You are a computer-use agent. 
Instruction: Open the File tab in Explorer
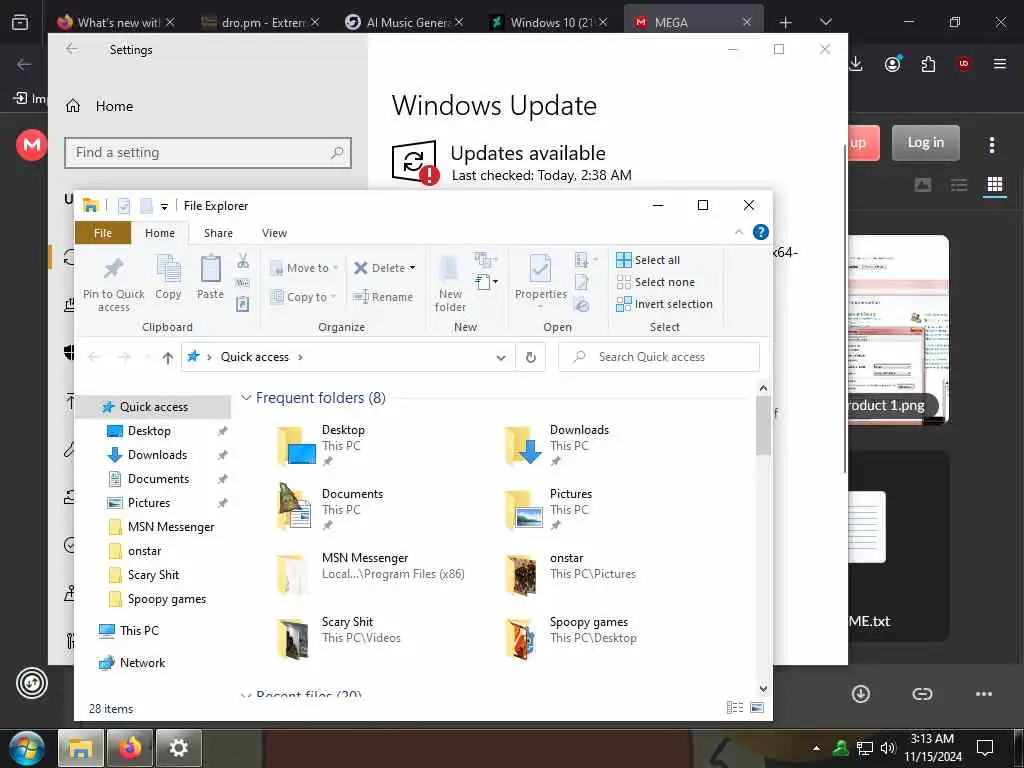click(103, 233)
